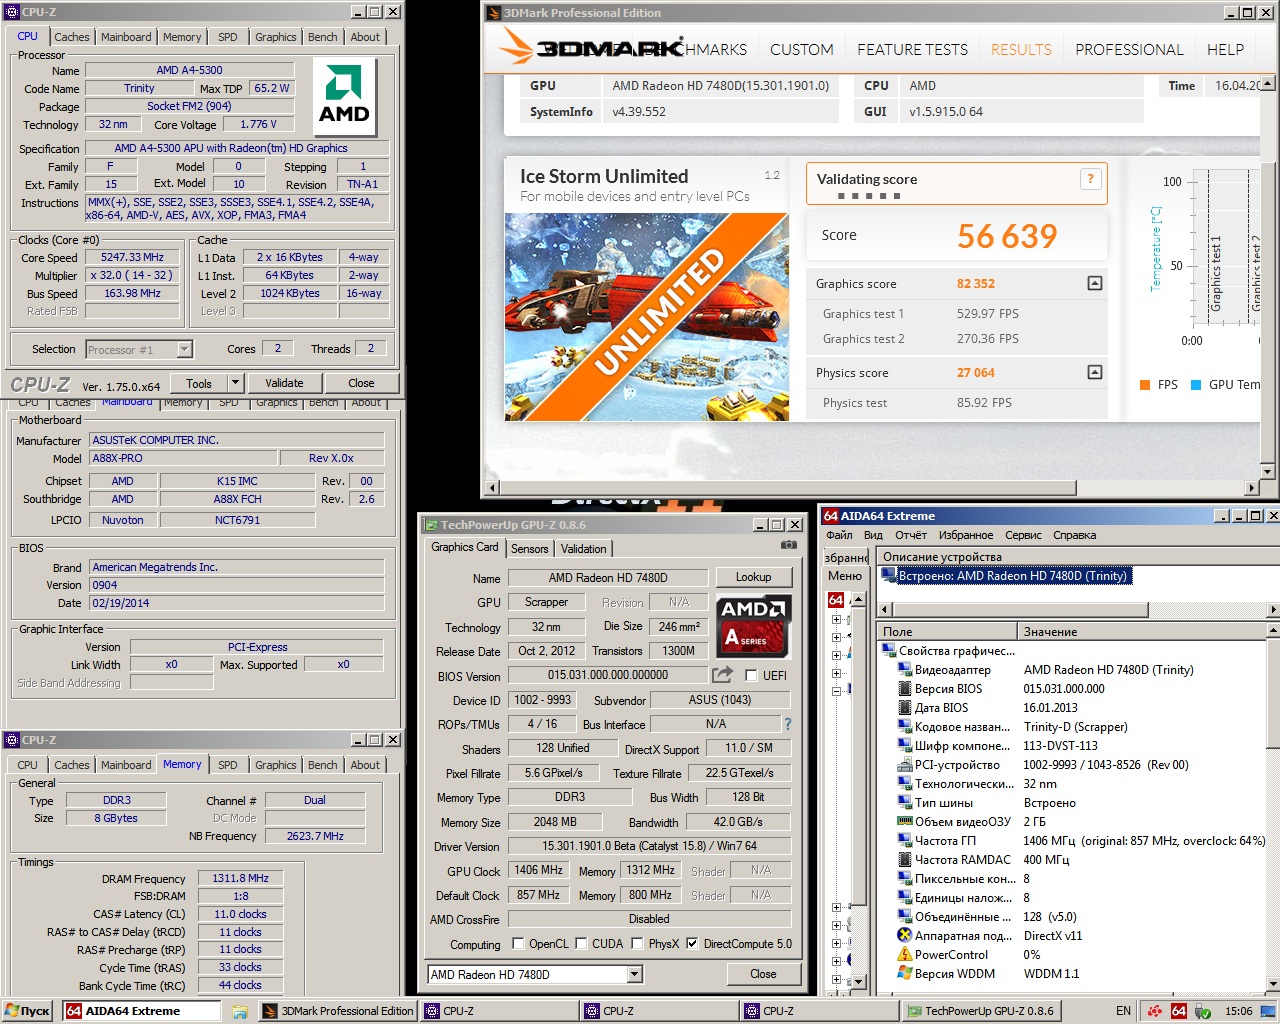Collapse the Physics score section in 3DMark

click(1095, 373)
